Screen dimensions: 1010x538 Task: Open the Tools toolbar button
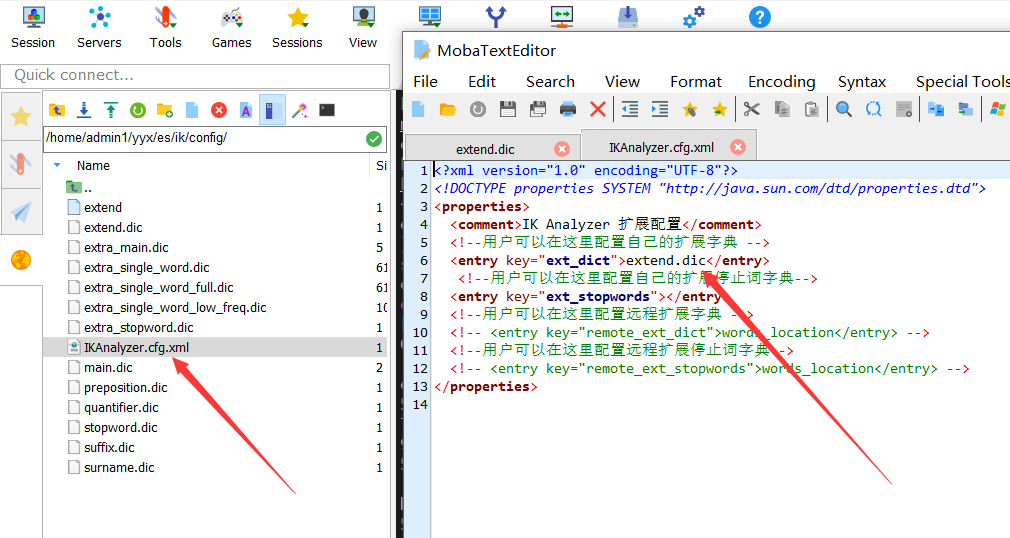(x=166, y=28)
